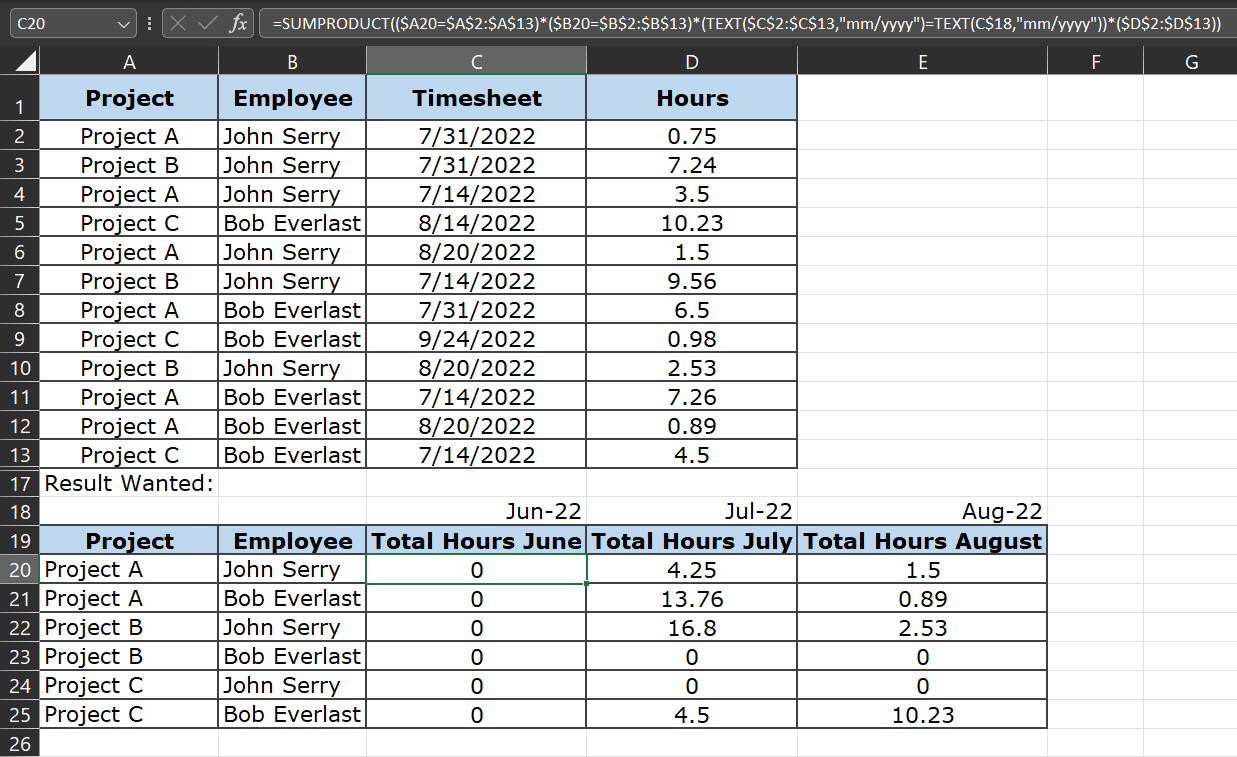Select column A header
1237x757 pixels.
point(129,62)
